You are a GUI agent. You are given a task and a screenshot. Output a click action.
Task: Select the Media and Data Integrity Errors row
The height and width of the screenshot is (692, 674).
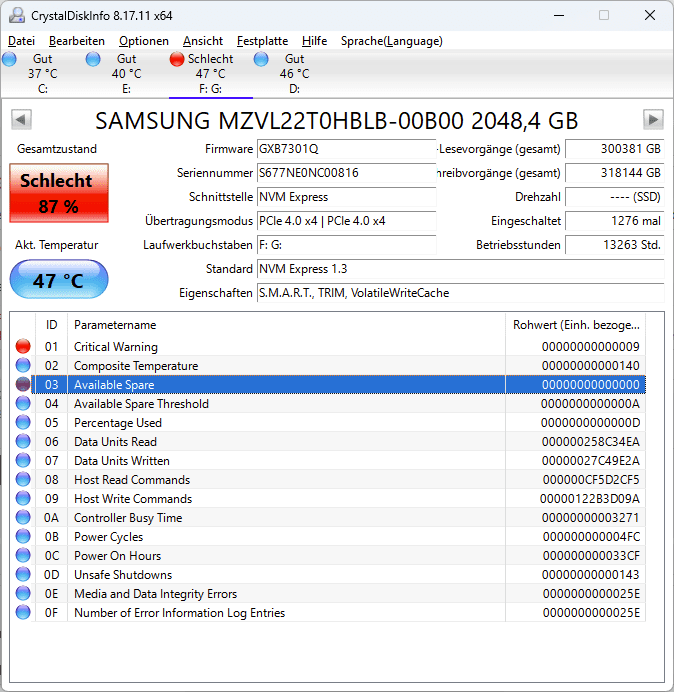tap(328, 593)
